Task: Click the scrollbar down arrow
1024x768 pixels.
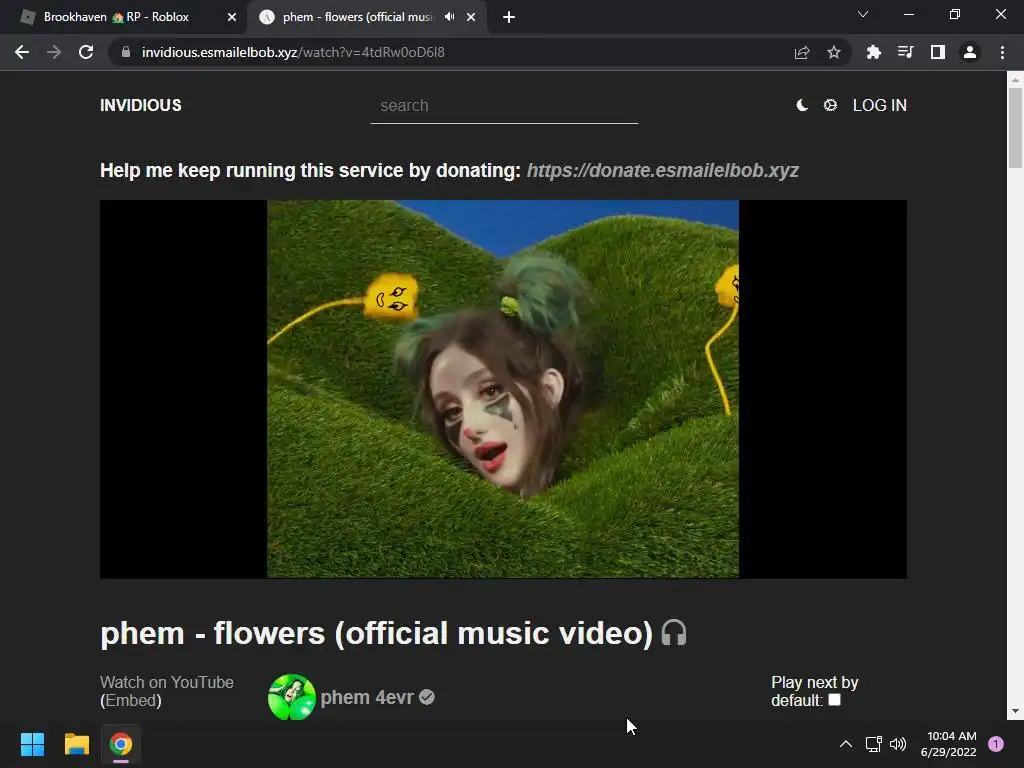Action: [1015, 711]
